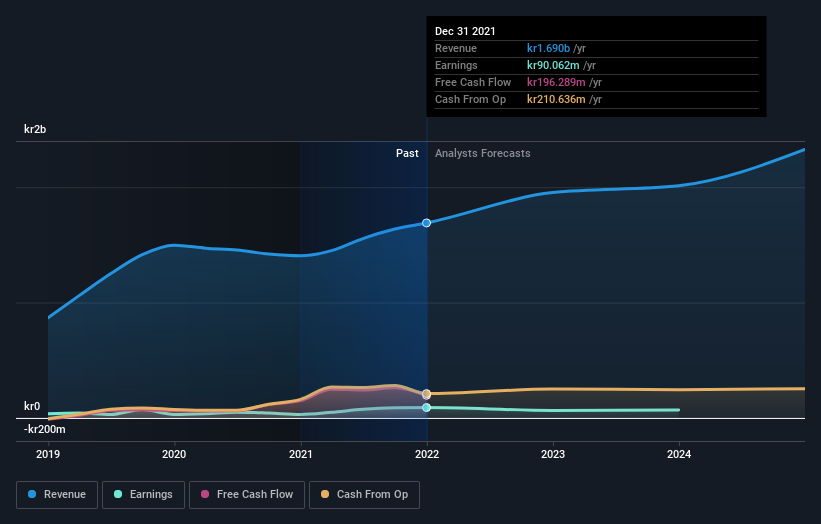Click the kr196.289m free cash flow value
Screen dimensions: 821x524
coord(556,82)
